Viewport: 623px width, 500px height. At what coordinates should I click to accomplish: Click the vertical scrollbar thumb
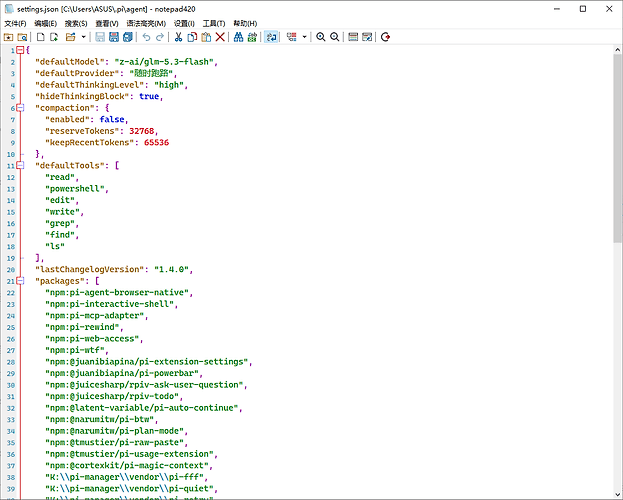click(x=617, y=149)
